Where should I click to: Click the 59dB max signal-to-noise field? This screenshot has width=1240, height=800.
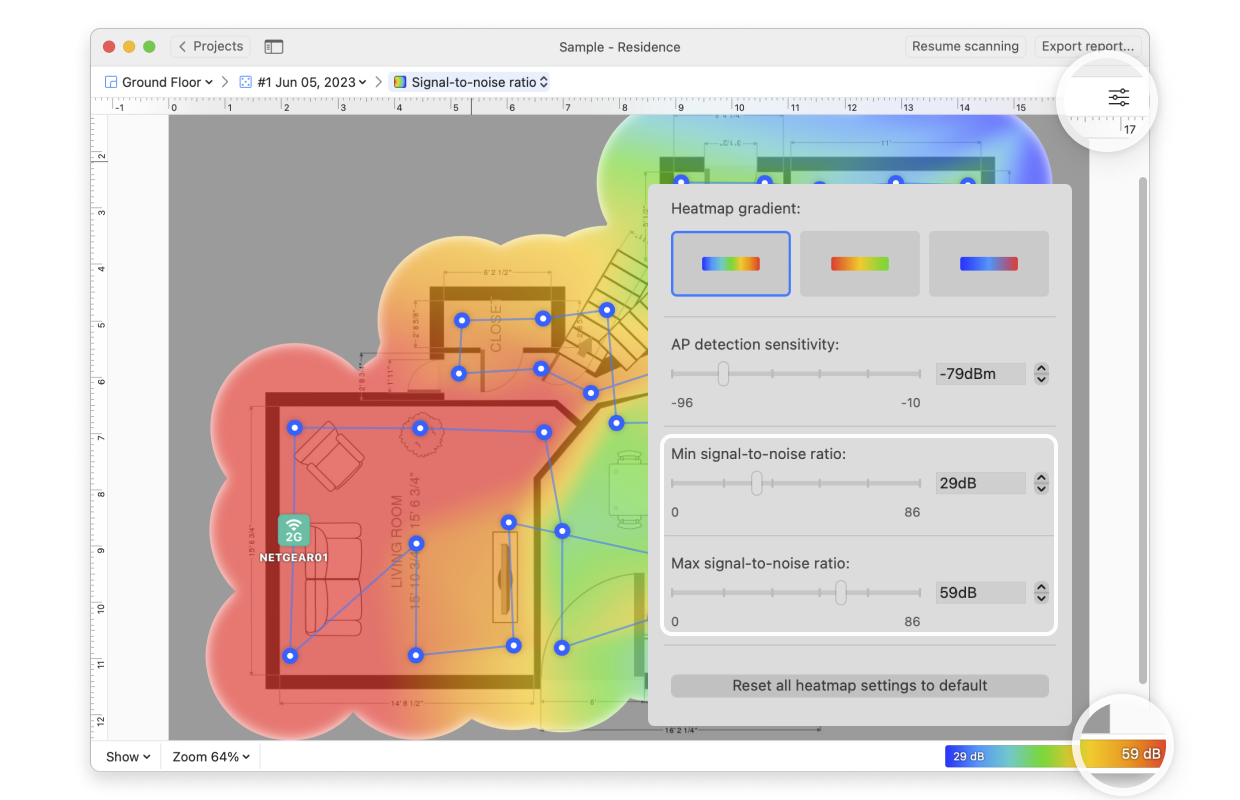pos(980,593)
